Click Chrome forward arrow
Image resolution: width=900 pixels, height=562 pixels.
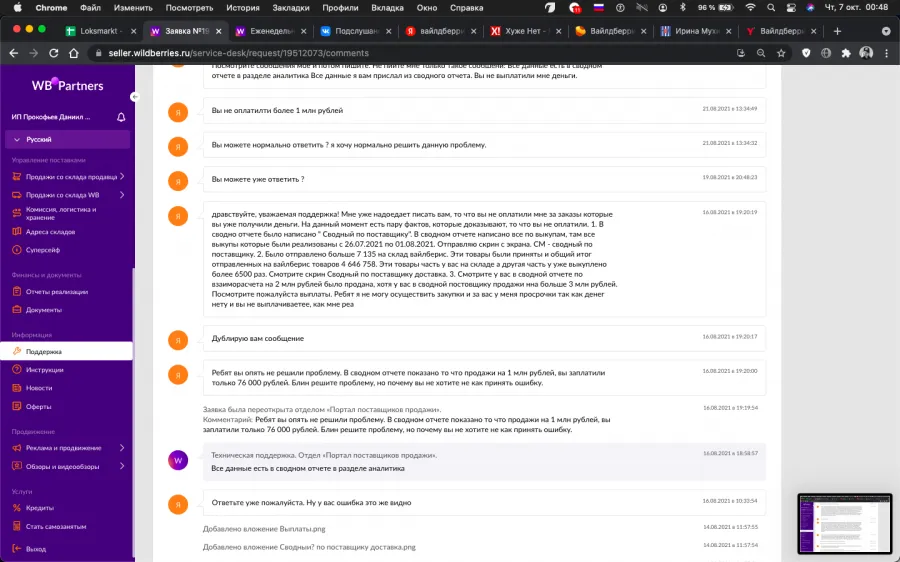click(x=34, y=53)
